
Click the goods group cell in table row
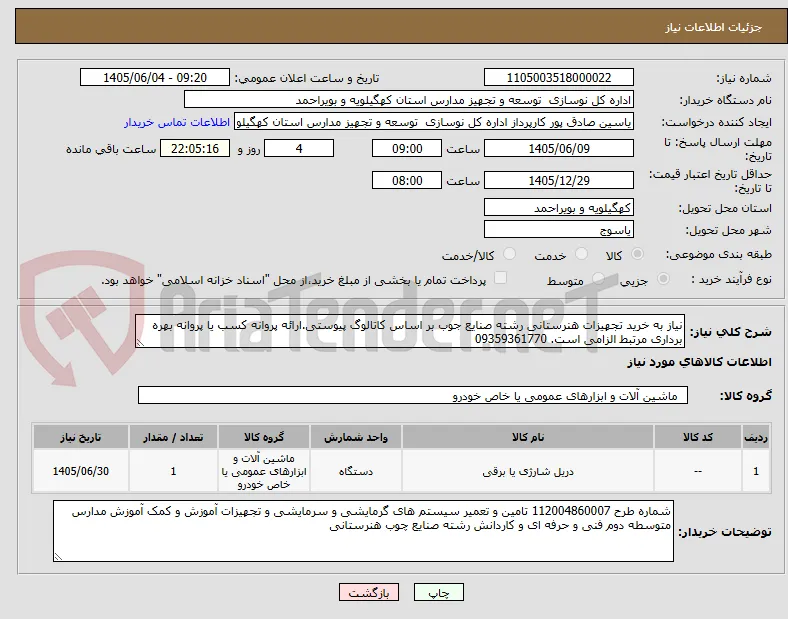(264, 471)
